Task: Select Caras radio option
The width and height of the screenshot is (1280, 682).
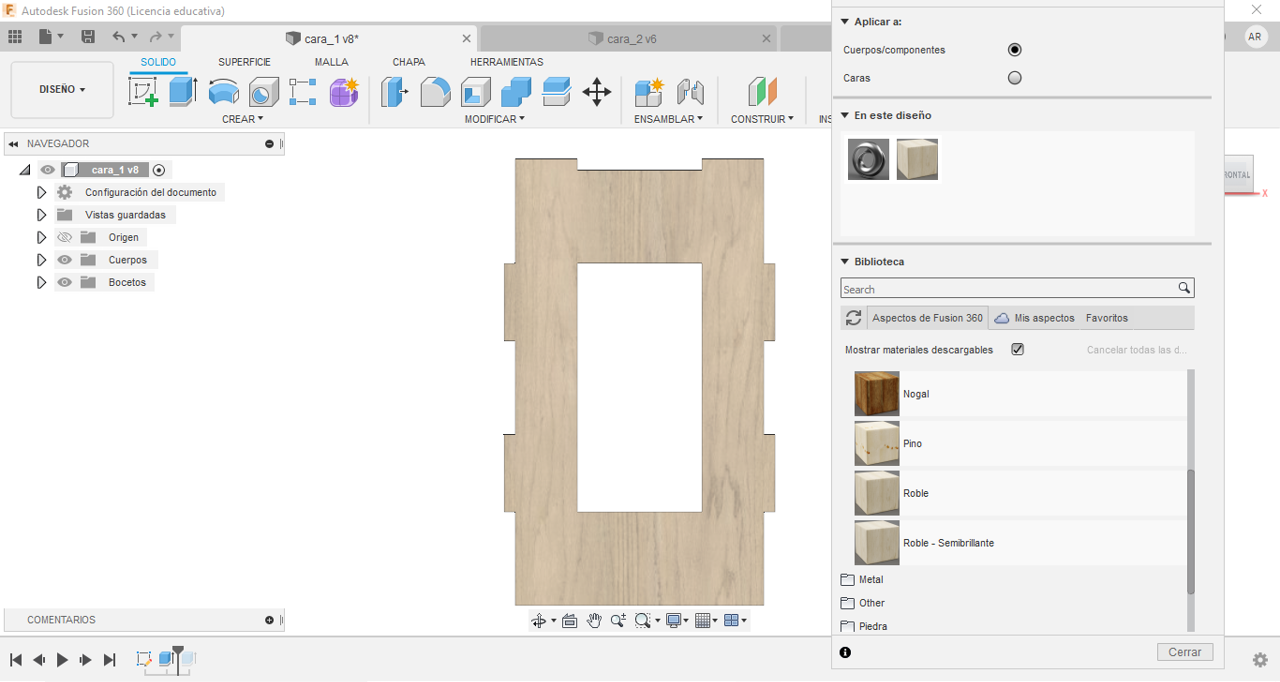Action: click(1015, 78)
